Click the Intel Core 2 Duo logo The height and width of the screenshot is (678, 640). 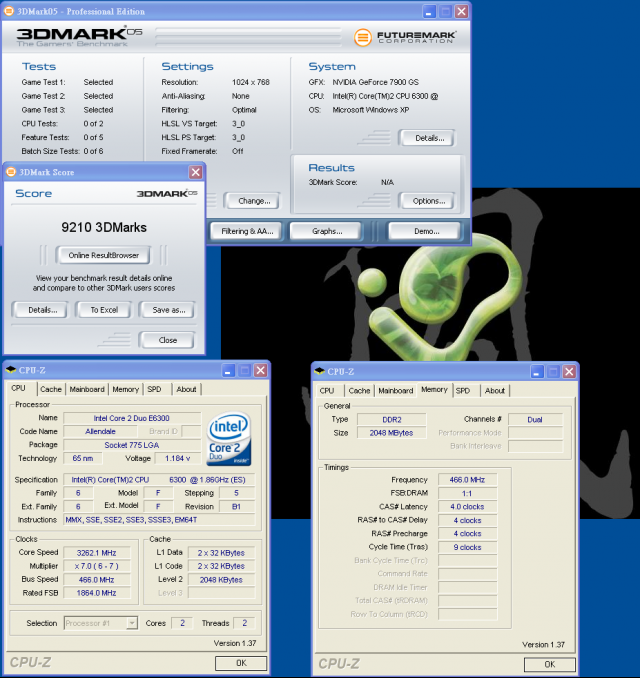(229, 438)
